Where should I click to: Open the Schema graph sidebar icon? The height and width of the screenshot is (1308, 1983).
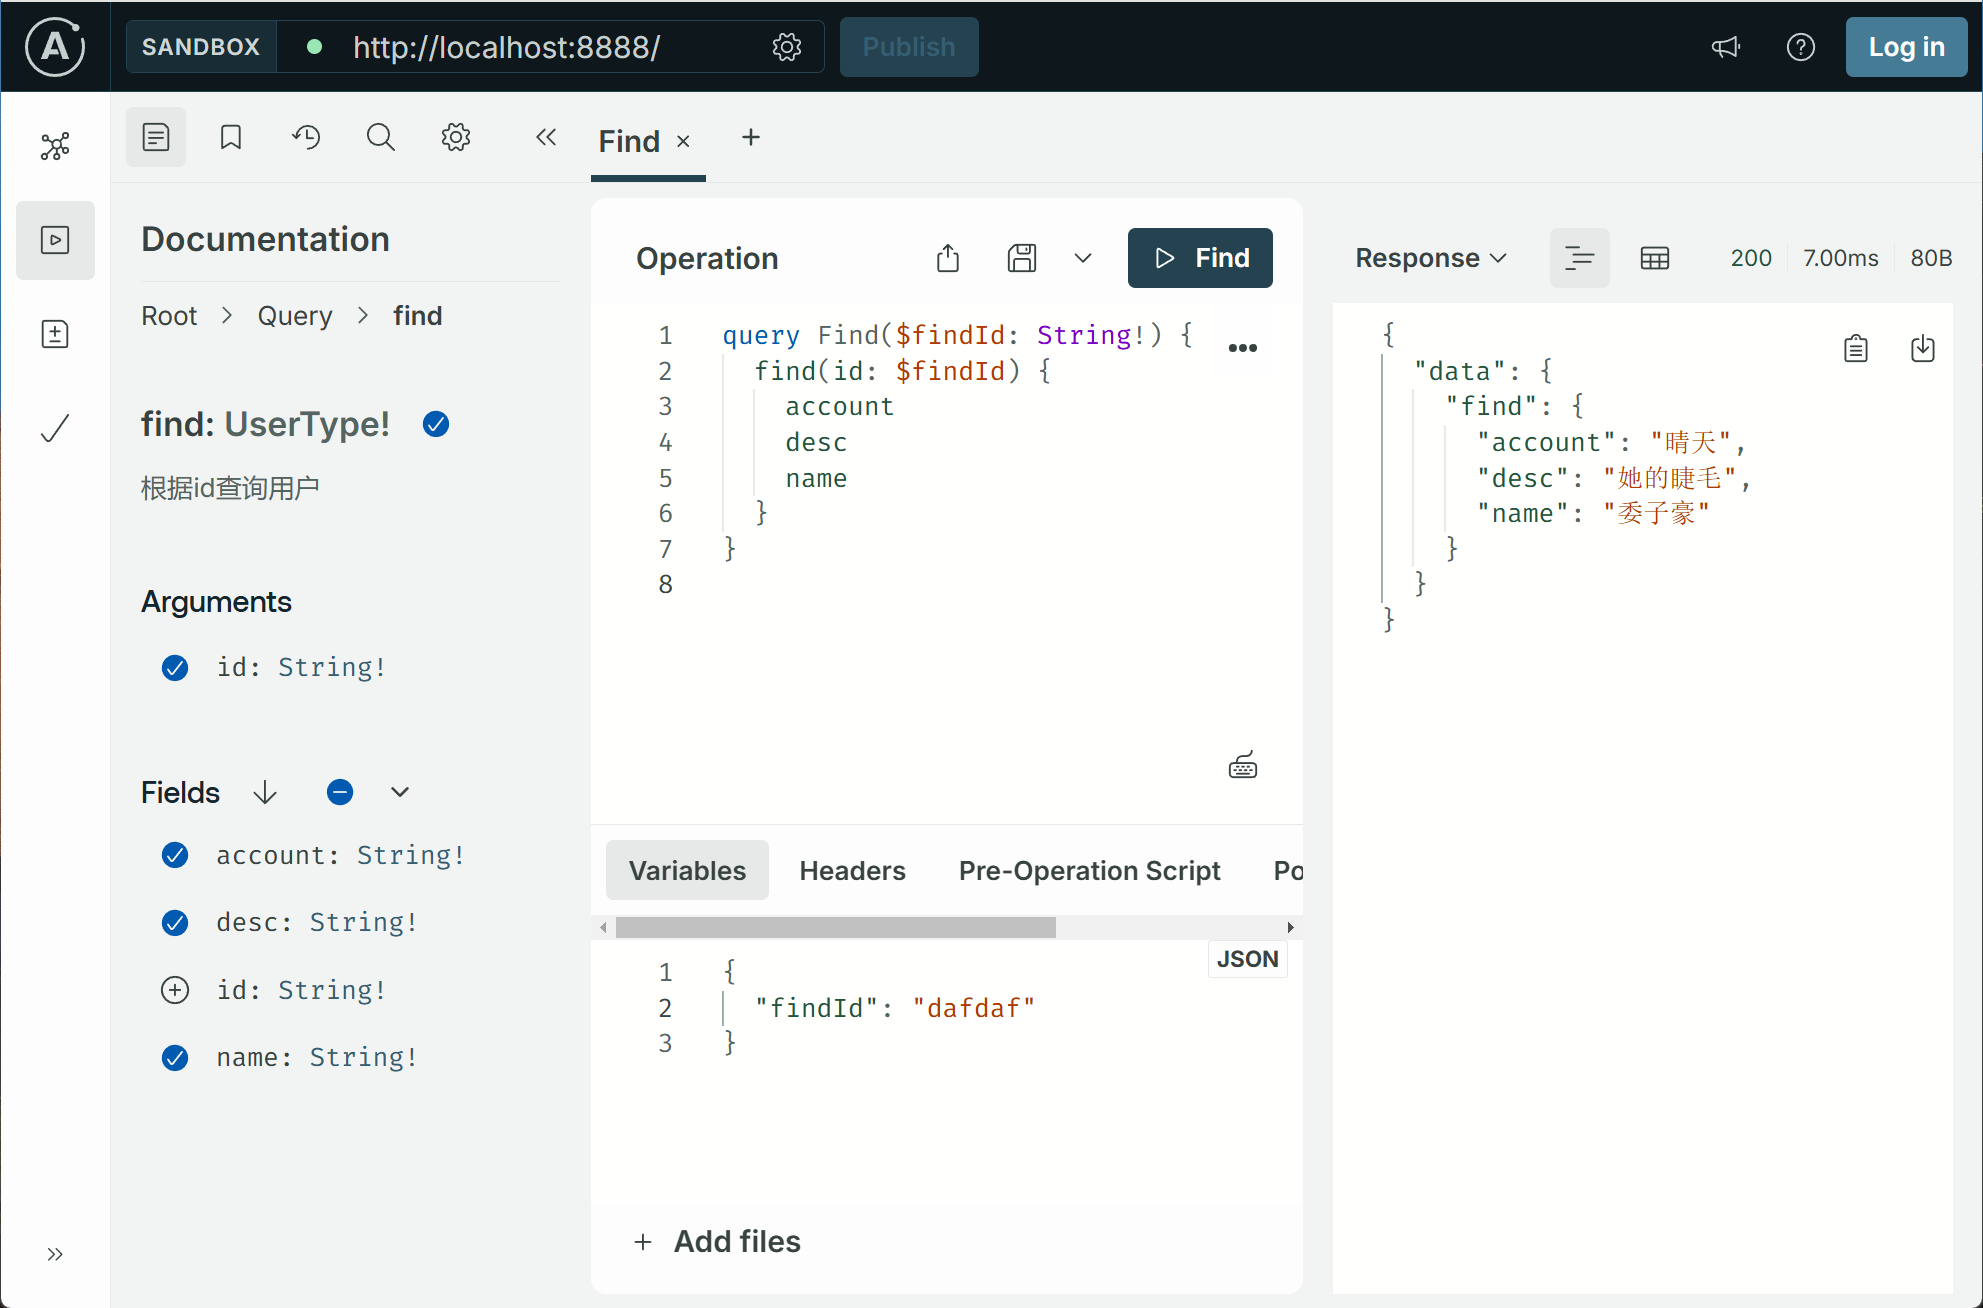[x=55, y=146]
